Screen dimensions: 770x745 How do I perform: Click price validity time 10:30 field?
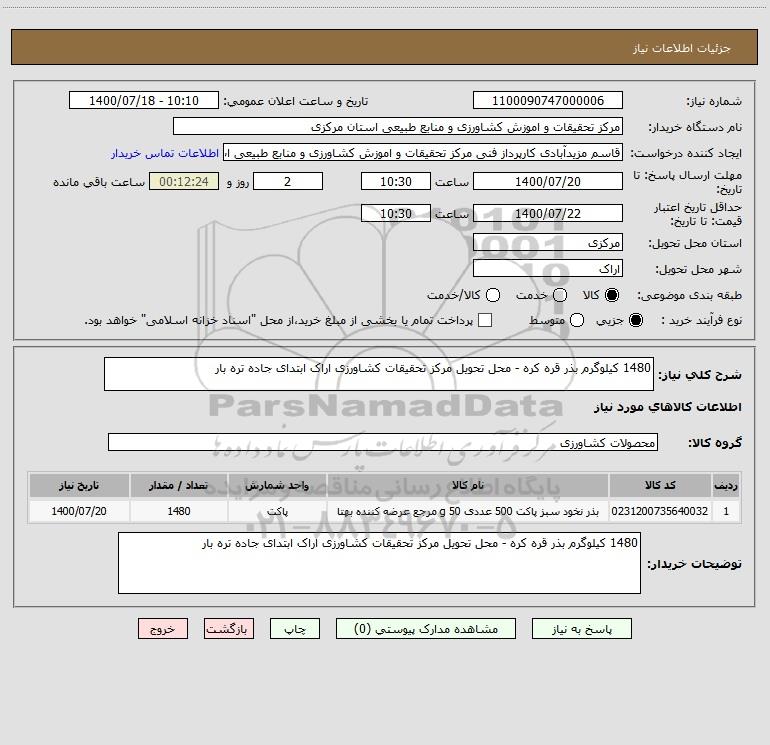coord(396,213)
